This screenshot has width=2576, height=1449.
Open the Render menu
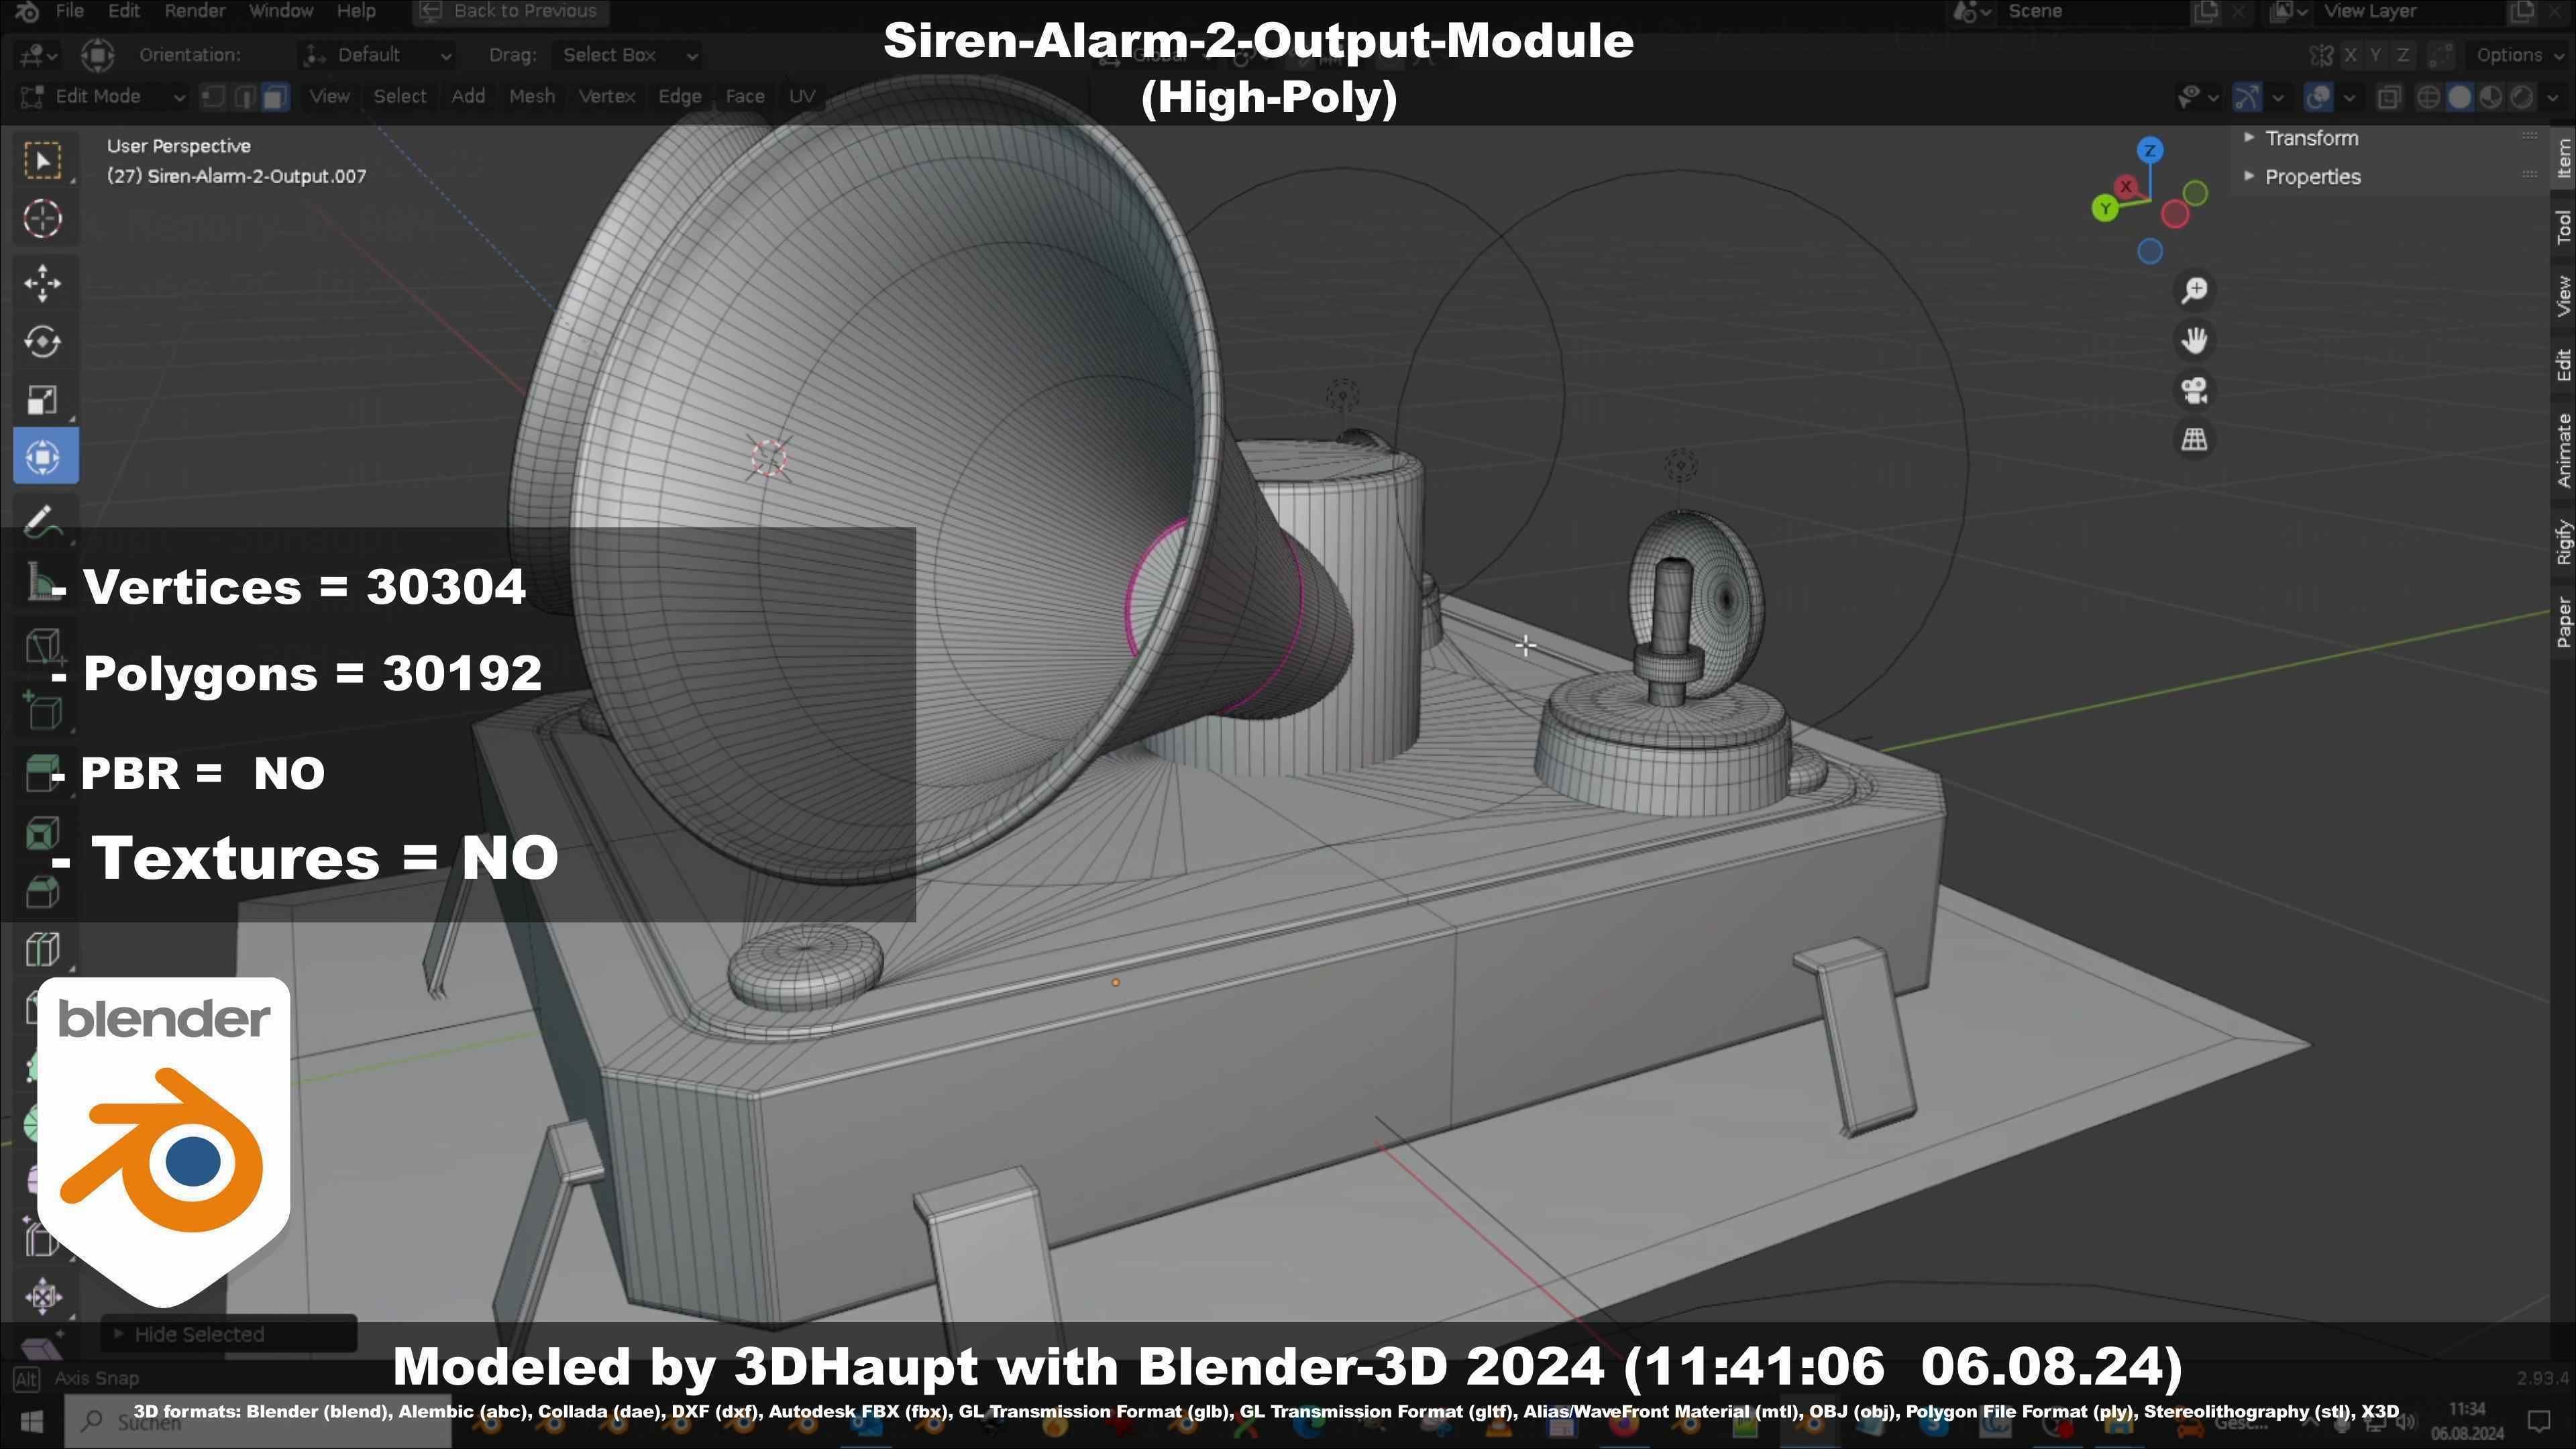[195, 11]
